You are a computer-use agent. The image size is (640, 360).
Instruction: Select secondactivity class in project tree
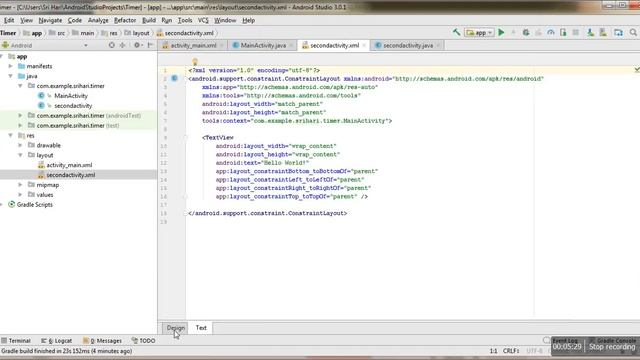click(x=73, y=105)
